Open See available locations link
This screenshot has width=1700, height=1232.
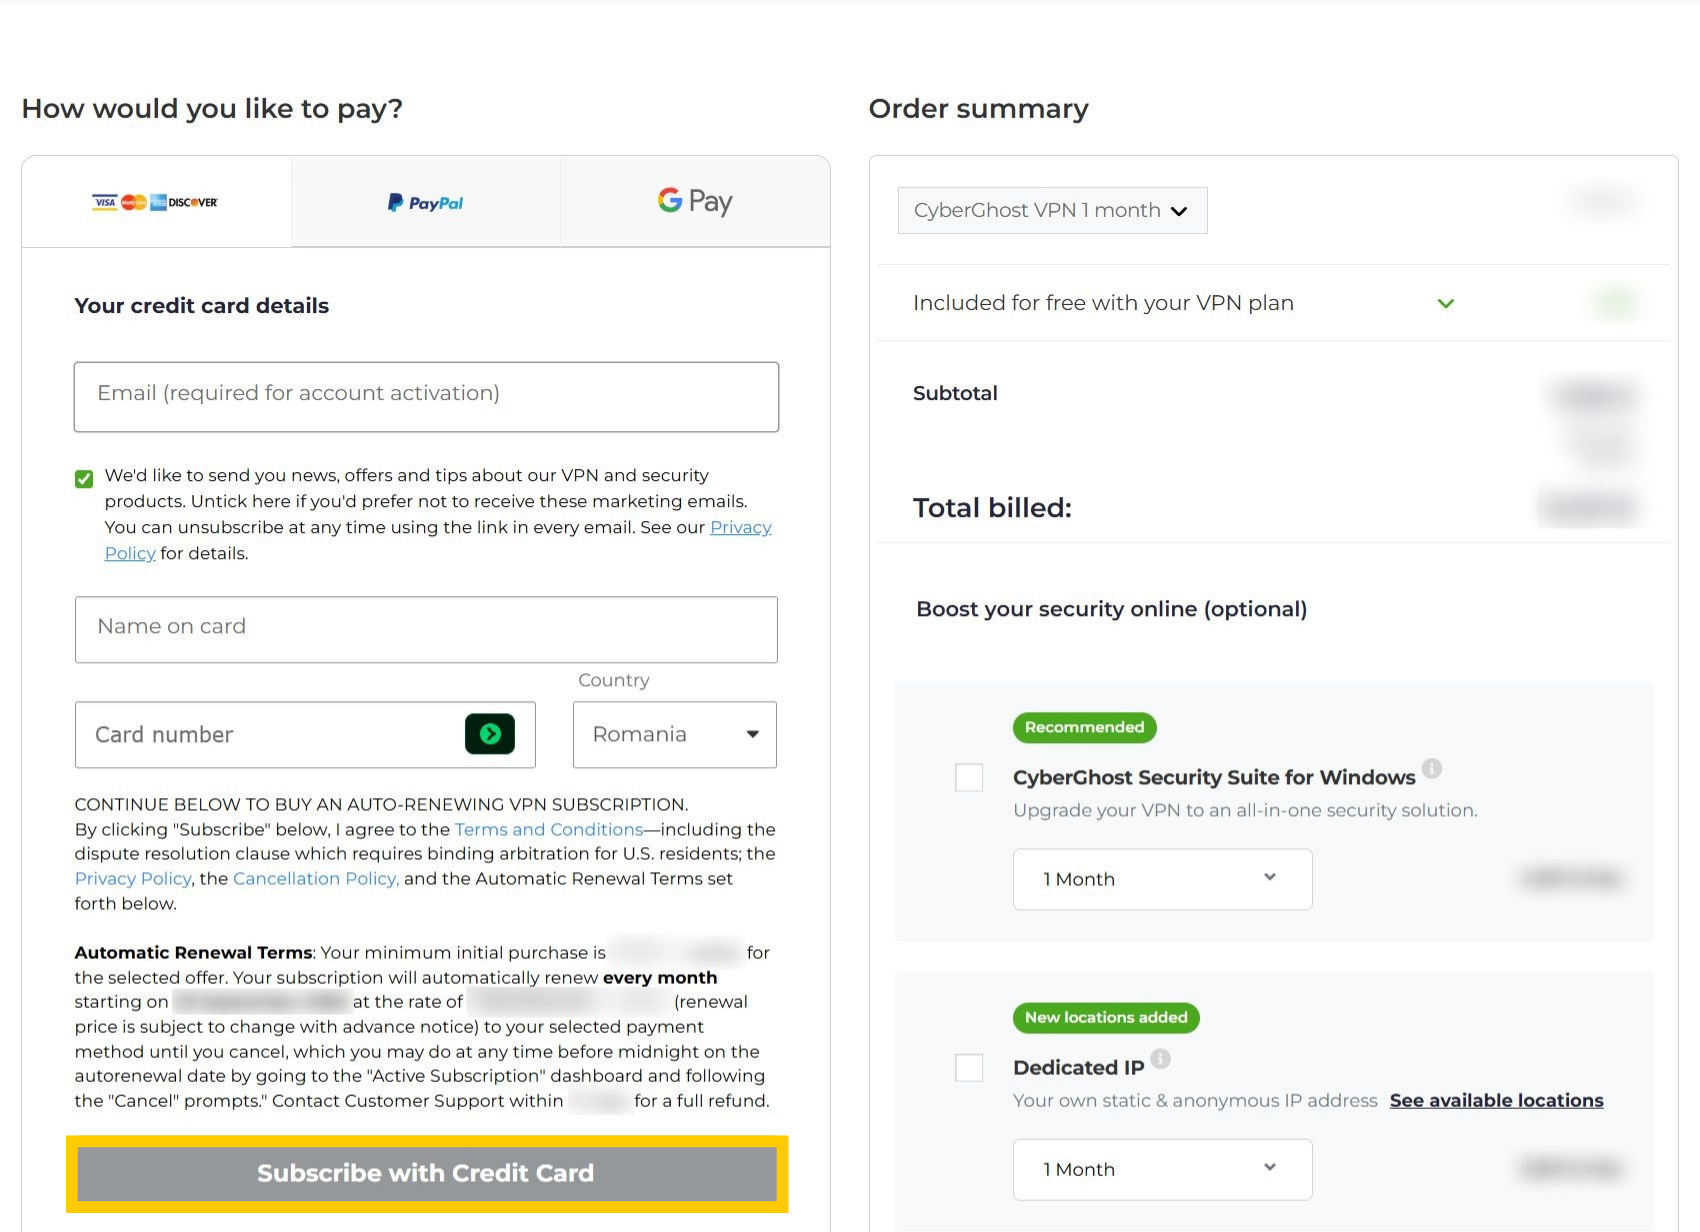pos(1496,1100)
